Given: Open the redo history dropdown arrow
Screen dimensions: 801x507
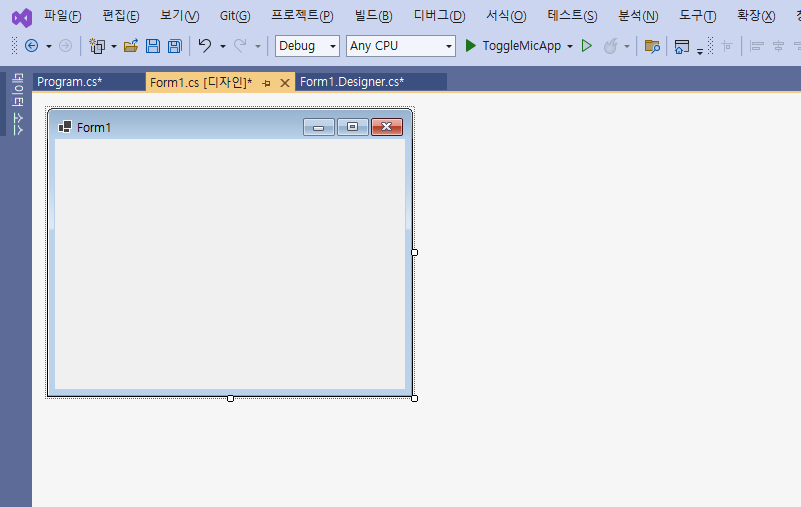Looking at the screenshot, I should pyautogui.click(x=258, y=47).
